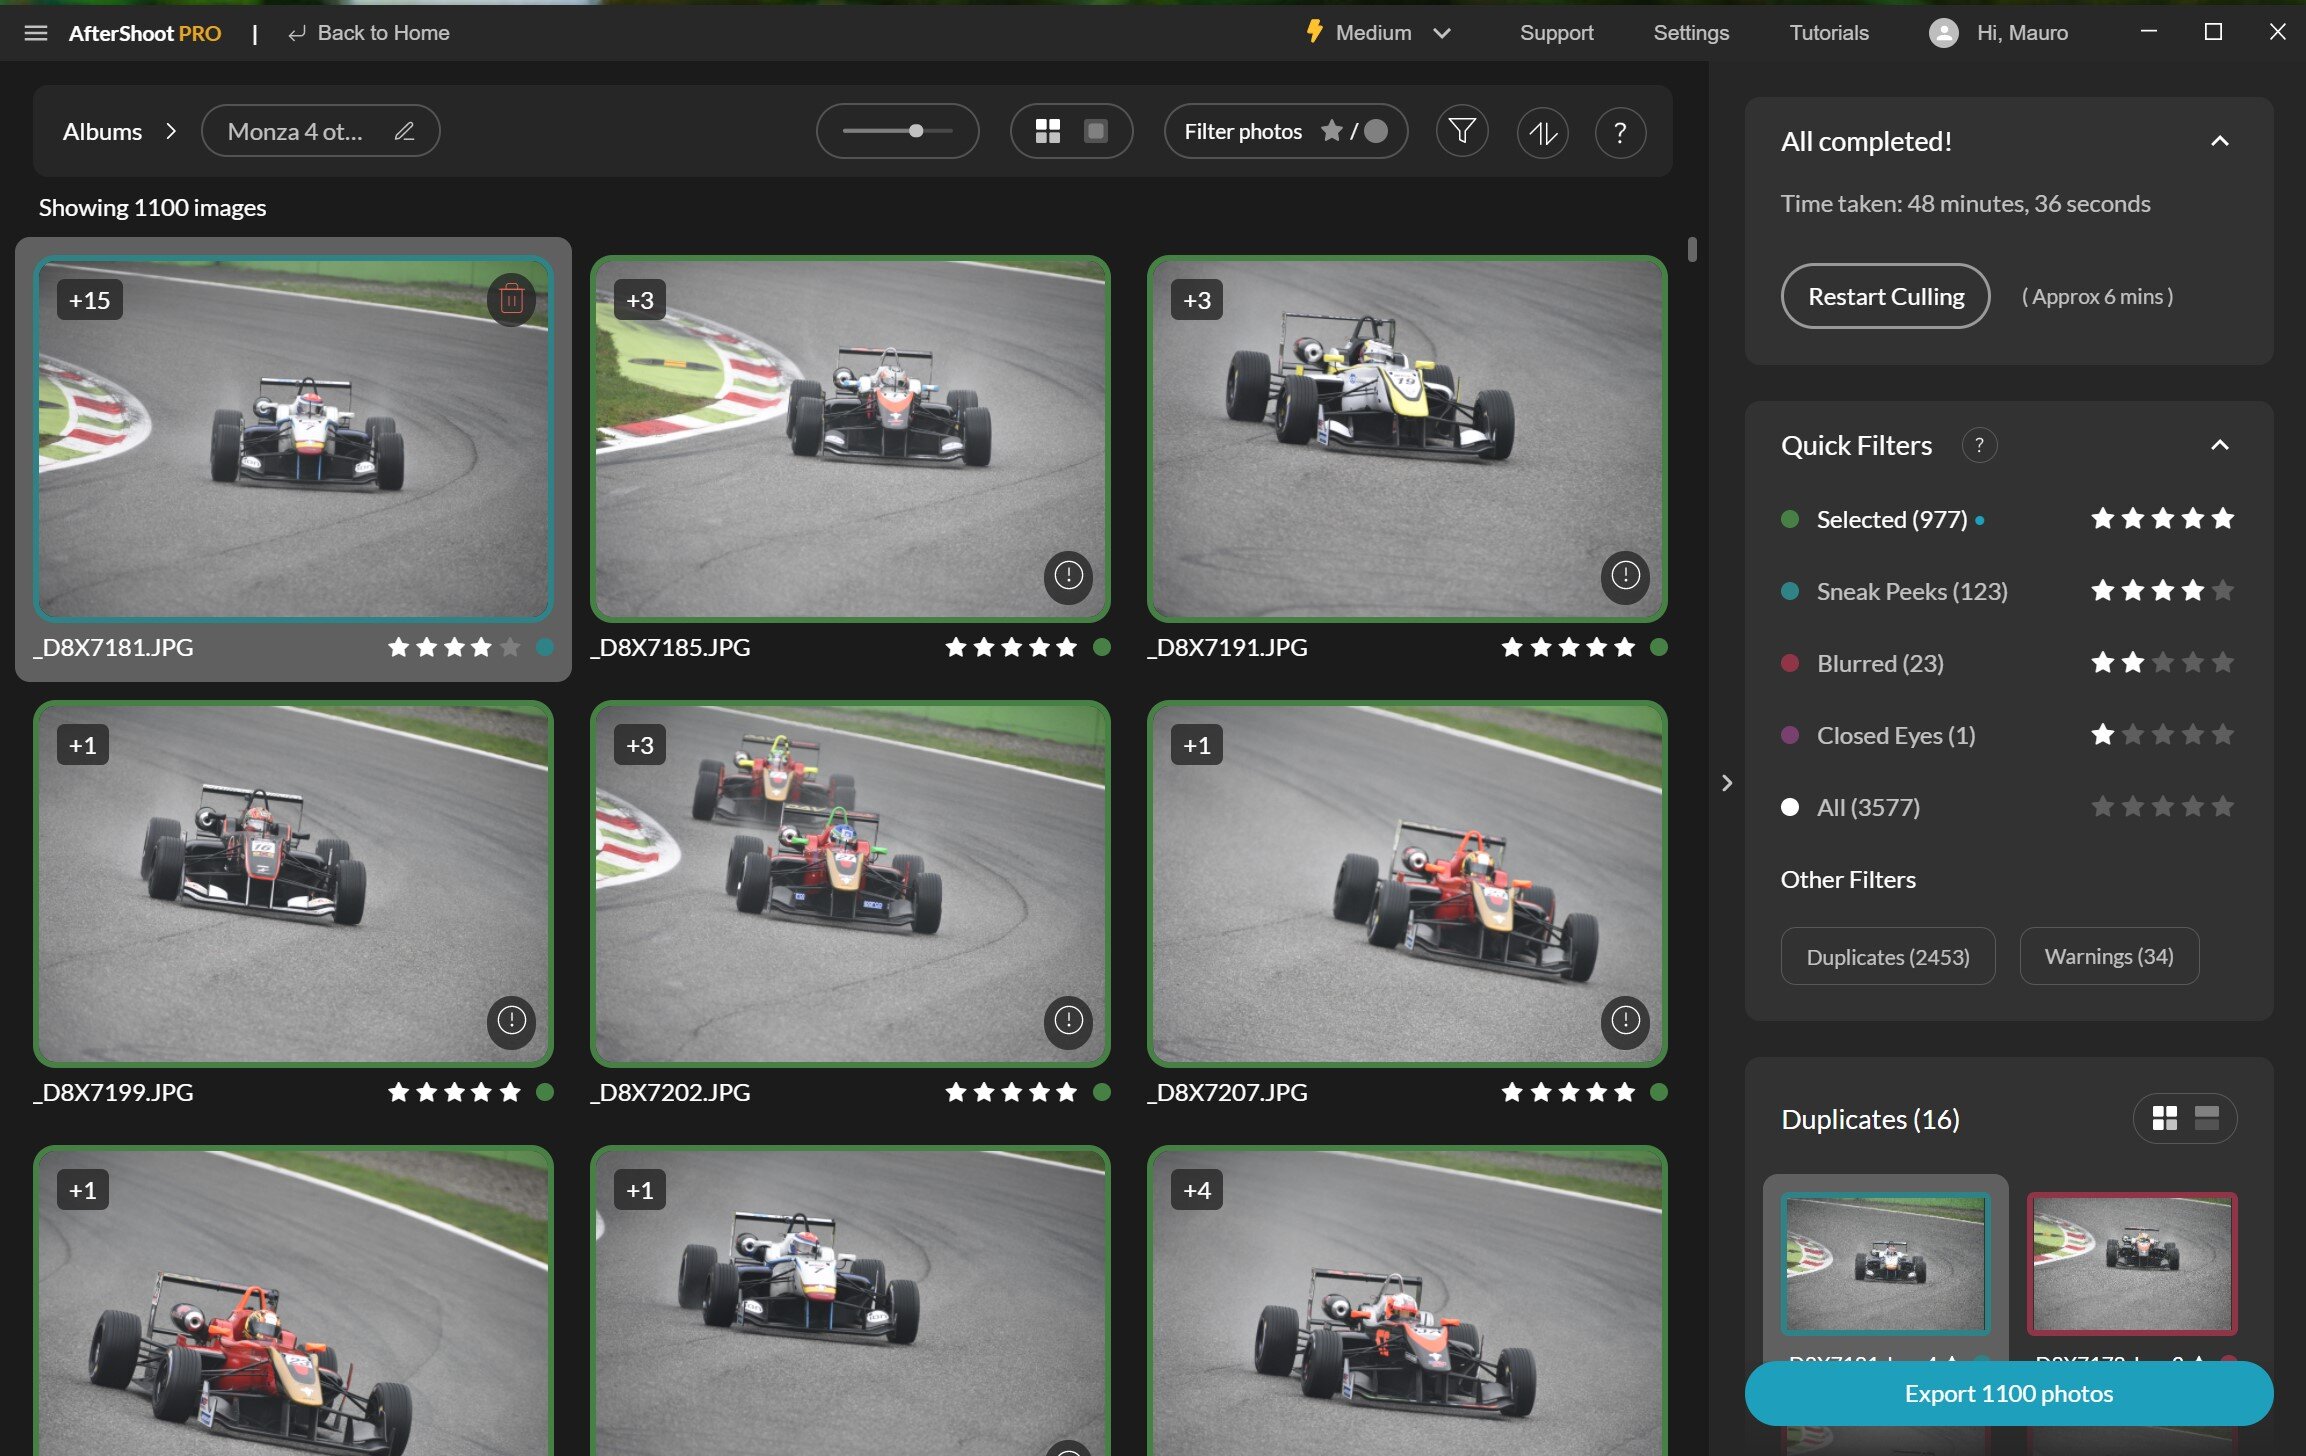Collapse the right sidebar with chevron arrow
The width and height of the screenshot is (2306, 1456).
coord(1726,783)
